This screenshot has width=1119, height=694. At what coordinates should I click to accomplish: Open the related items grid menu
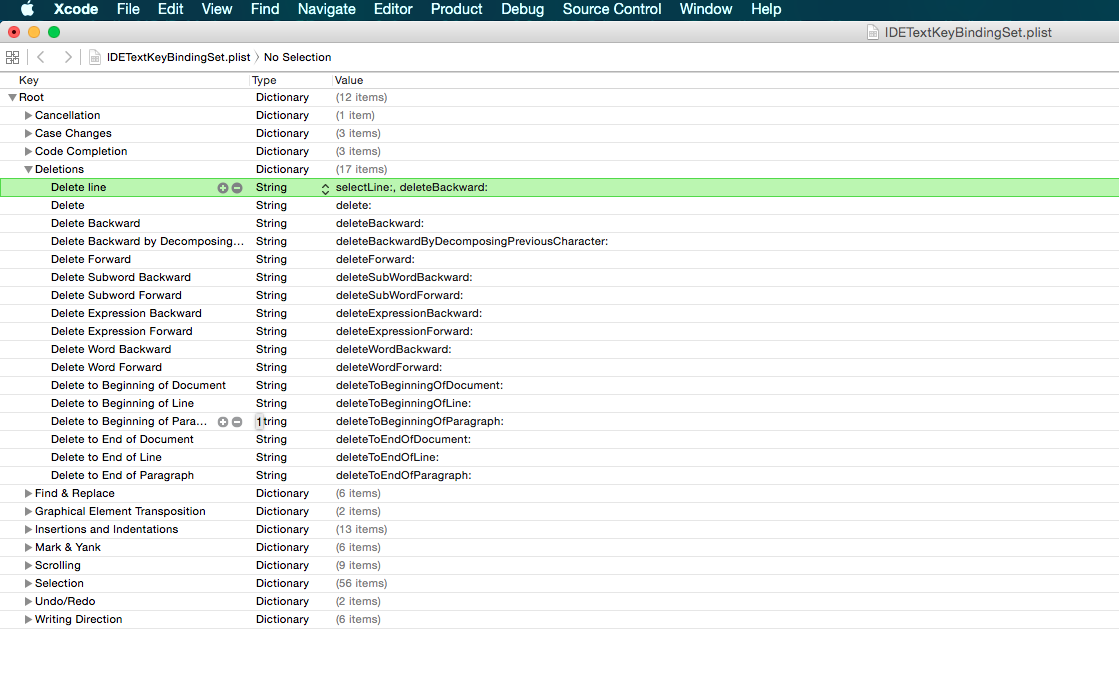pos(13,57)
